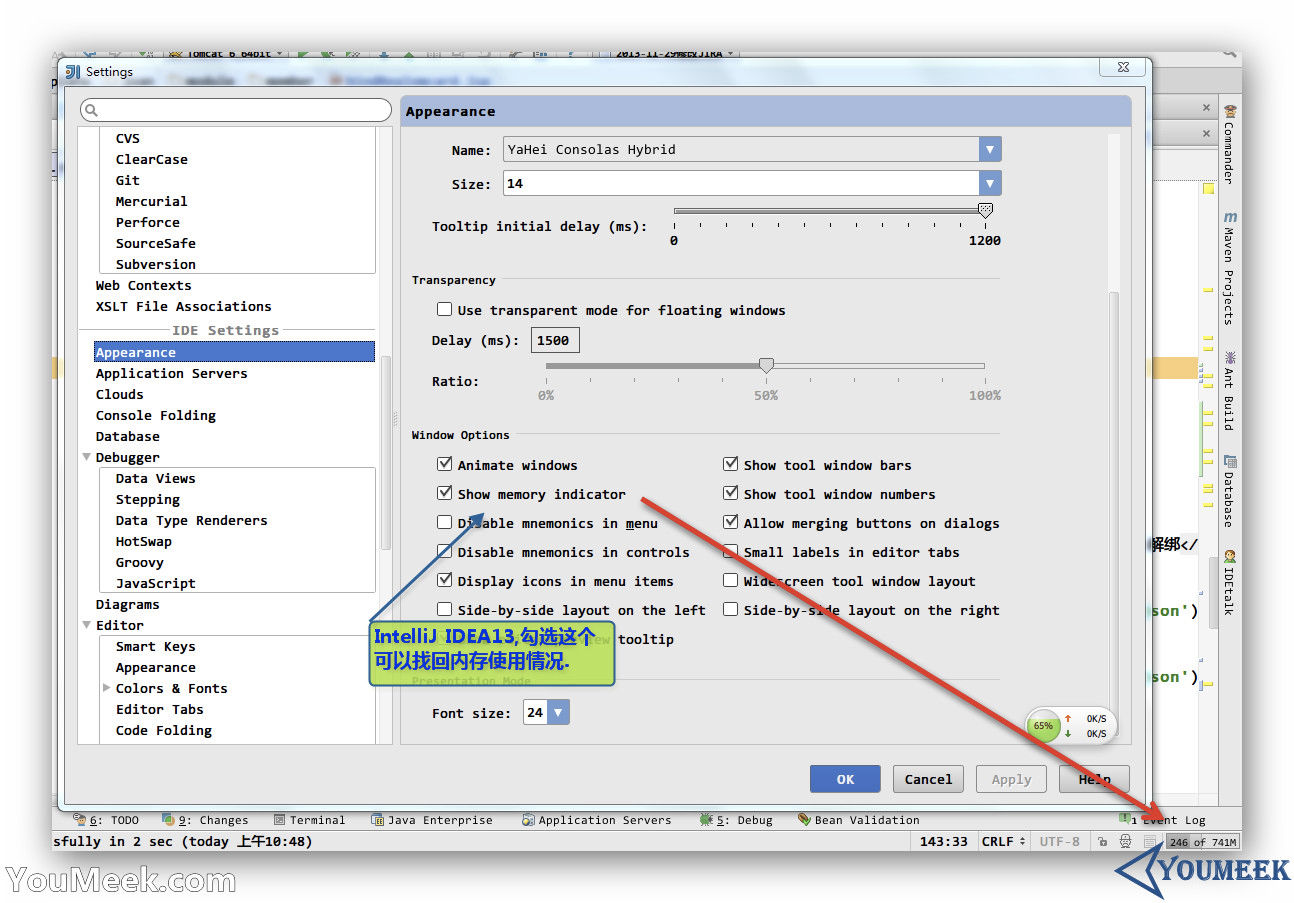Open the Debug tool window
1294x903 pixels.
(x=736, y=820)
